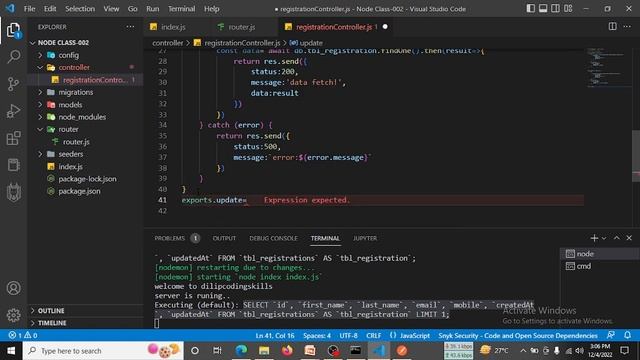Open the Terminal menu
This screenshot has width=640, height=360.
tap(182, 9)
